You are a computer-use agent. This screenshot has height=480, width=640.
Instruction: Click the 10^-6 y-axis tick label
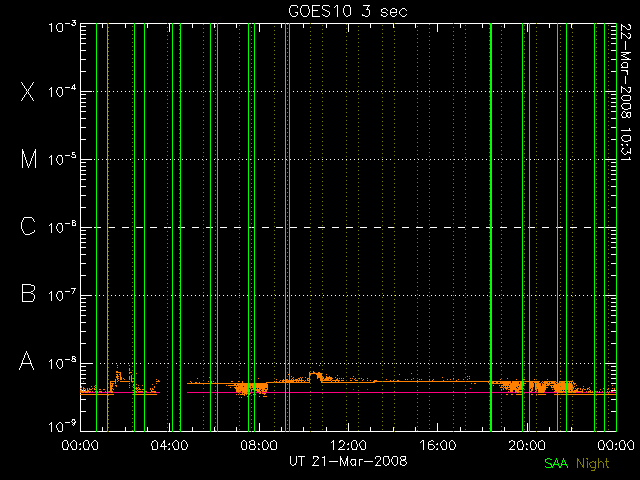click(x=62, y=227)
